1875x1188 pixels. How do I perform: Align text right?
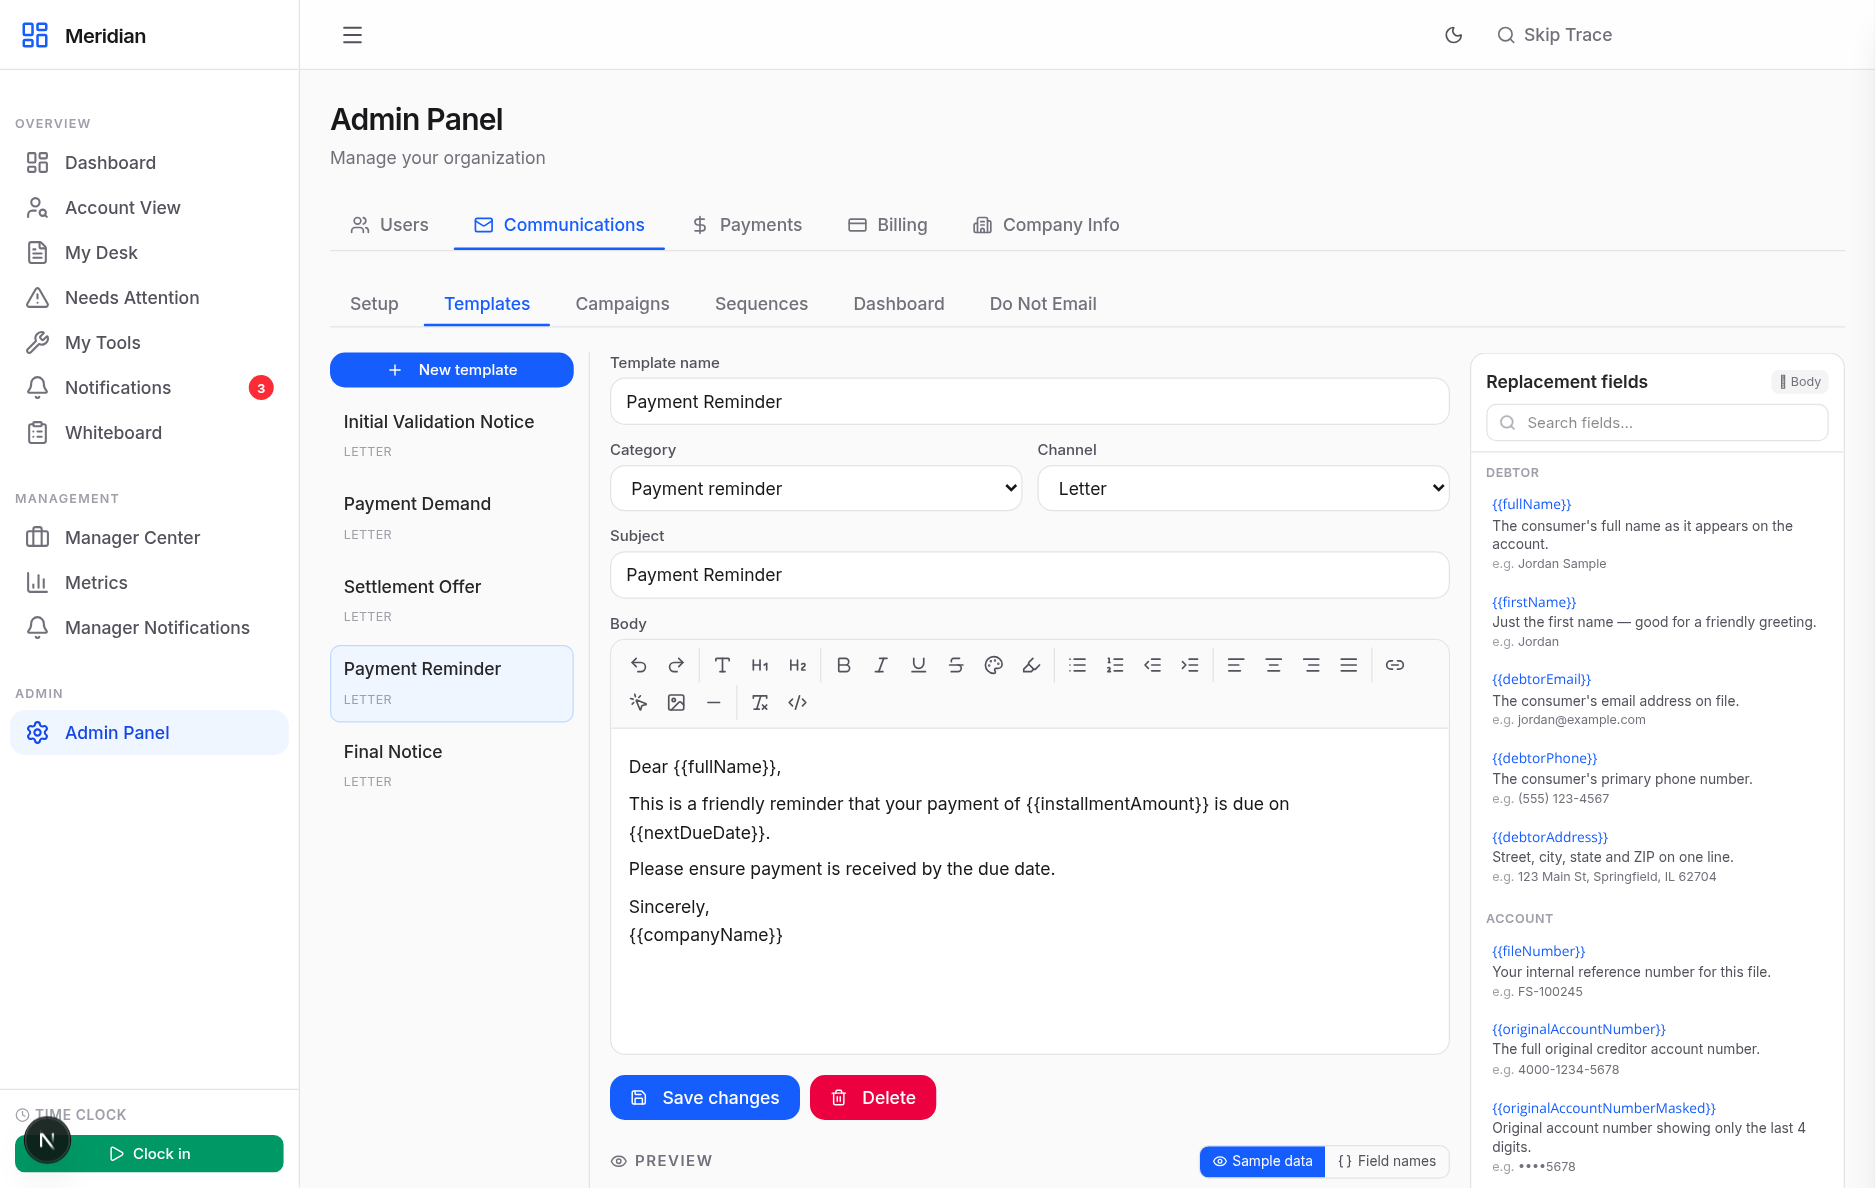point(1311,665)
